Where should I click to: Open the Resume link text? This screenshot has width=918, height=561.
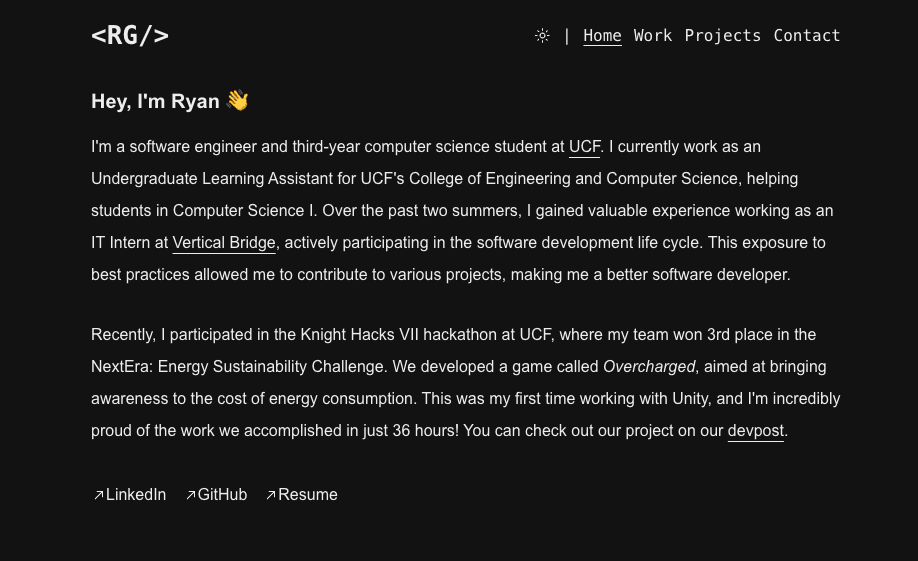(x=308, y=495)
